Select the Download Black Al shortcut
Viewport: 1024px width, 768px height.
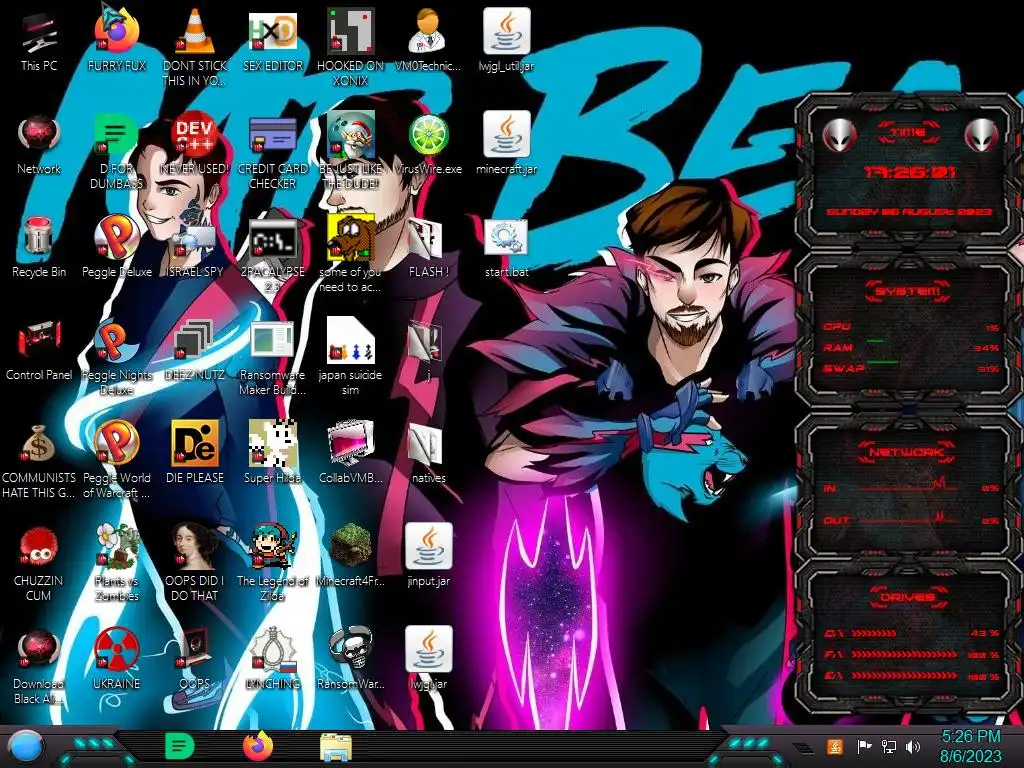tap(39, 650)
